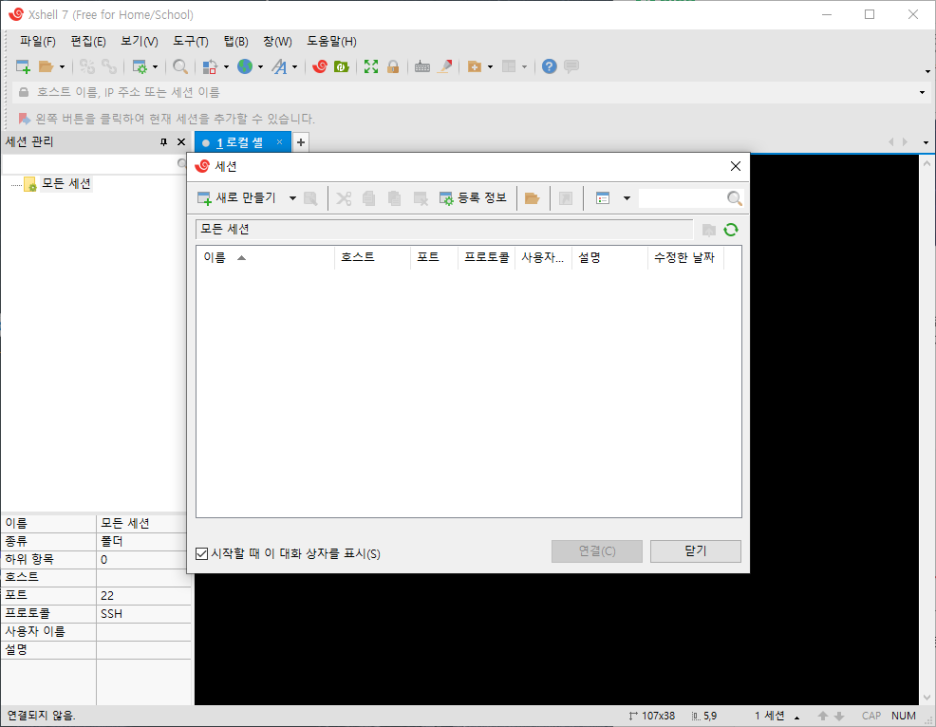This screenshot has height=727, width=936.
Task: Click the host address input field
Action: 472,93
